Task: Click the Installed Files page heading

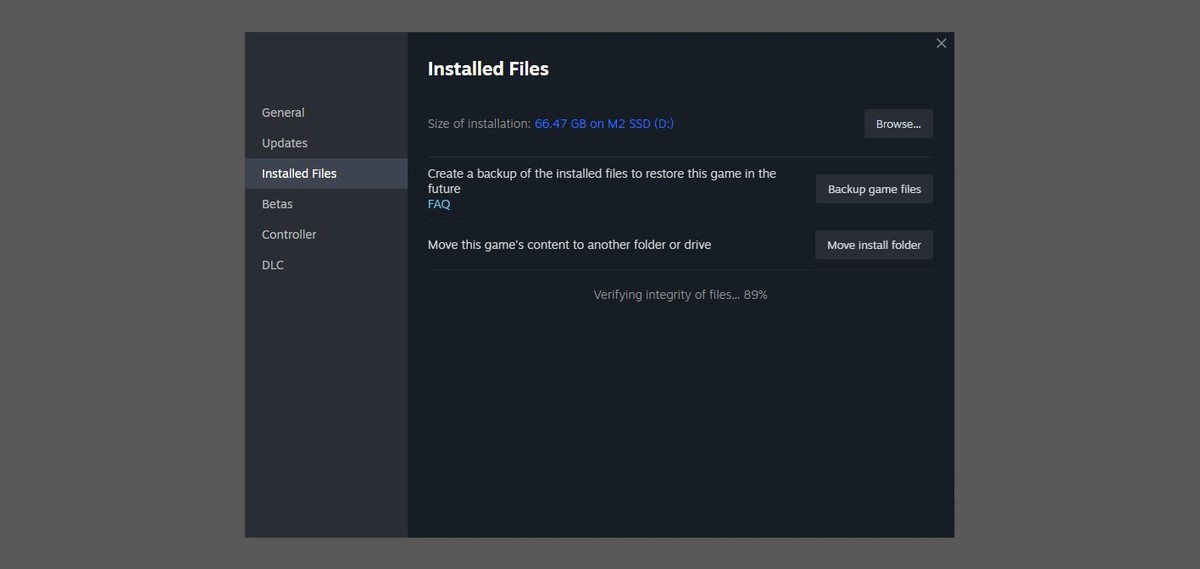Action: tap(488, 69)
